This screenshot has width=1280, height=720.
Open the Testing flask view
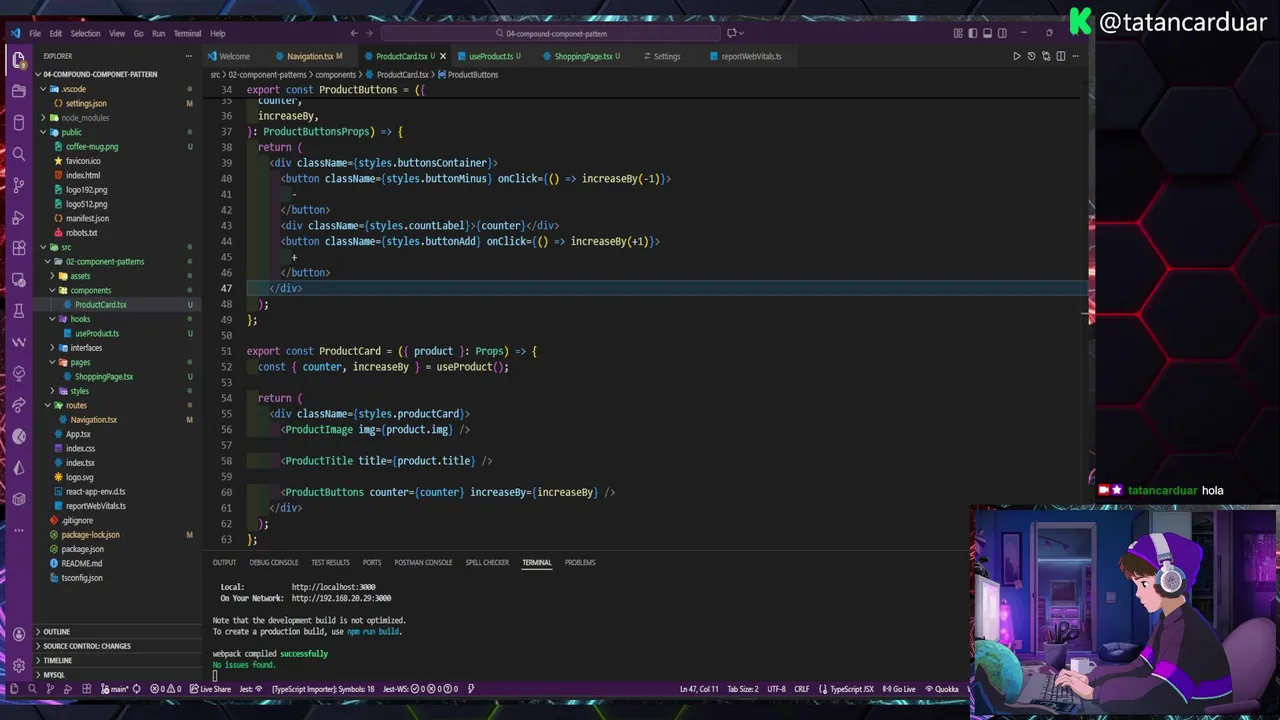(x=18, y=311)
